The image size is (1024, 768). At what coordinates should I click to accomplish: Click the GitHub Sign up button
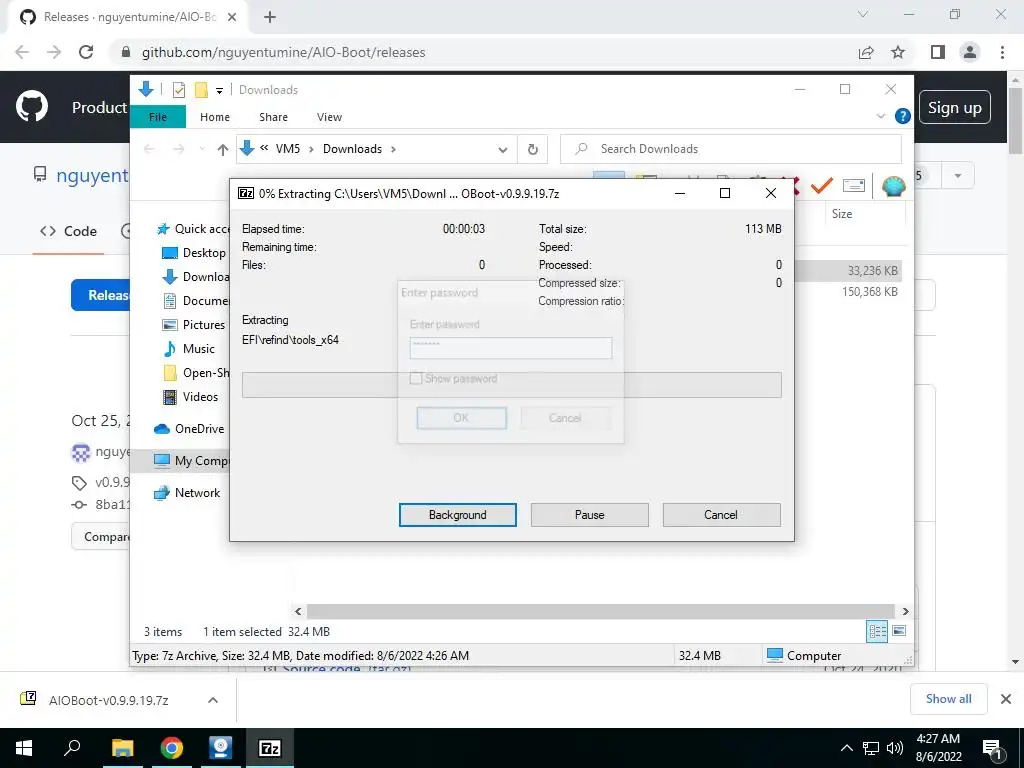coord(955,107)
